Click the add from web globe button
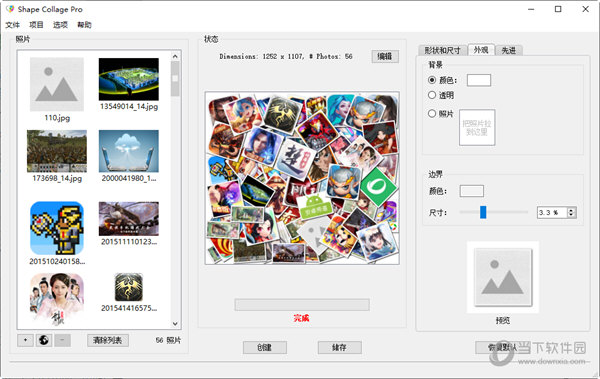Image resolution: width=600 pixels, height=379 pixels. (44, 340)
